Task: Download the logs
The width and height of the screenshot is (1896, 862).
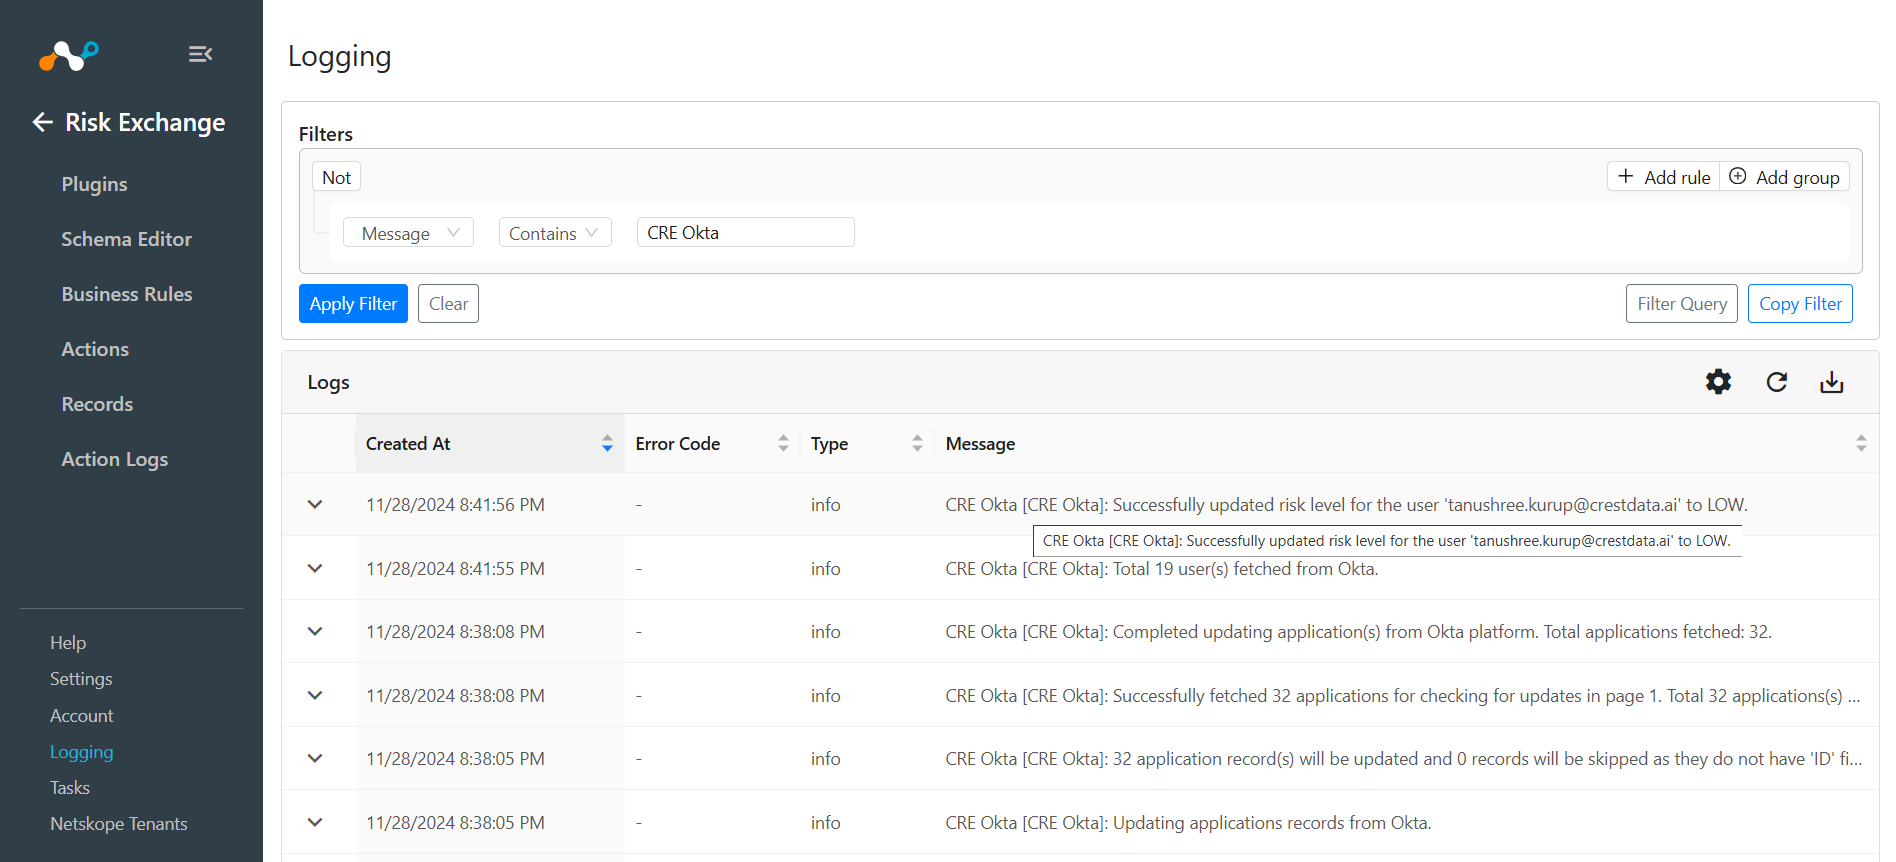Action: 1831,382
